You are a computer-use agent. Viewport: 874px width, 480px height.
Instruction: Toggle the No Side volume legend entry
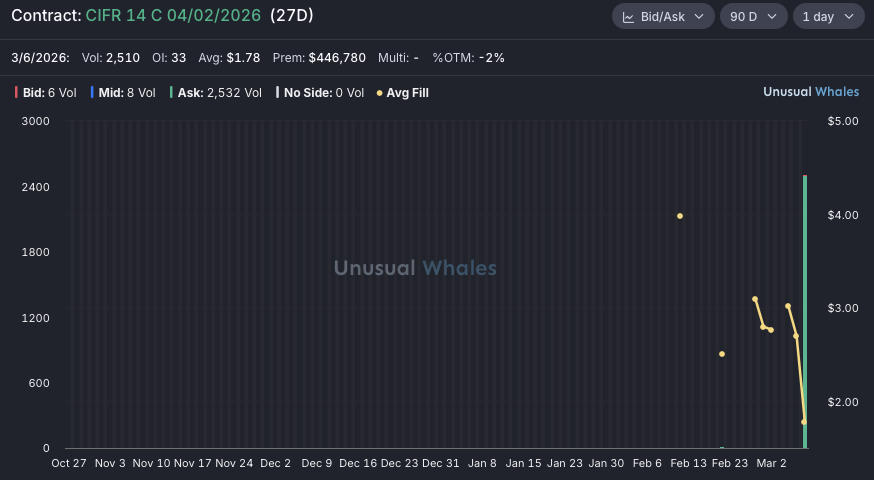pyautogui.click(x=320, y=93)
